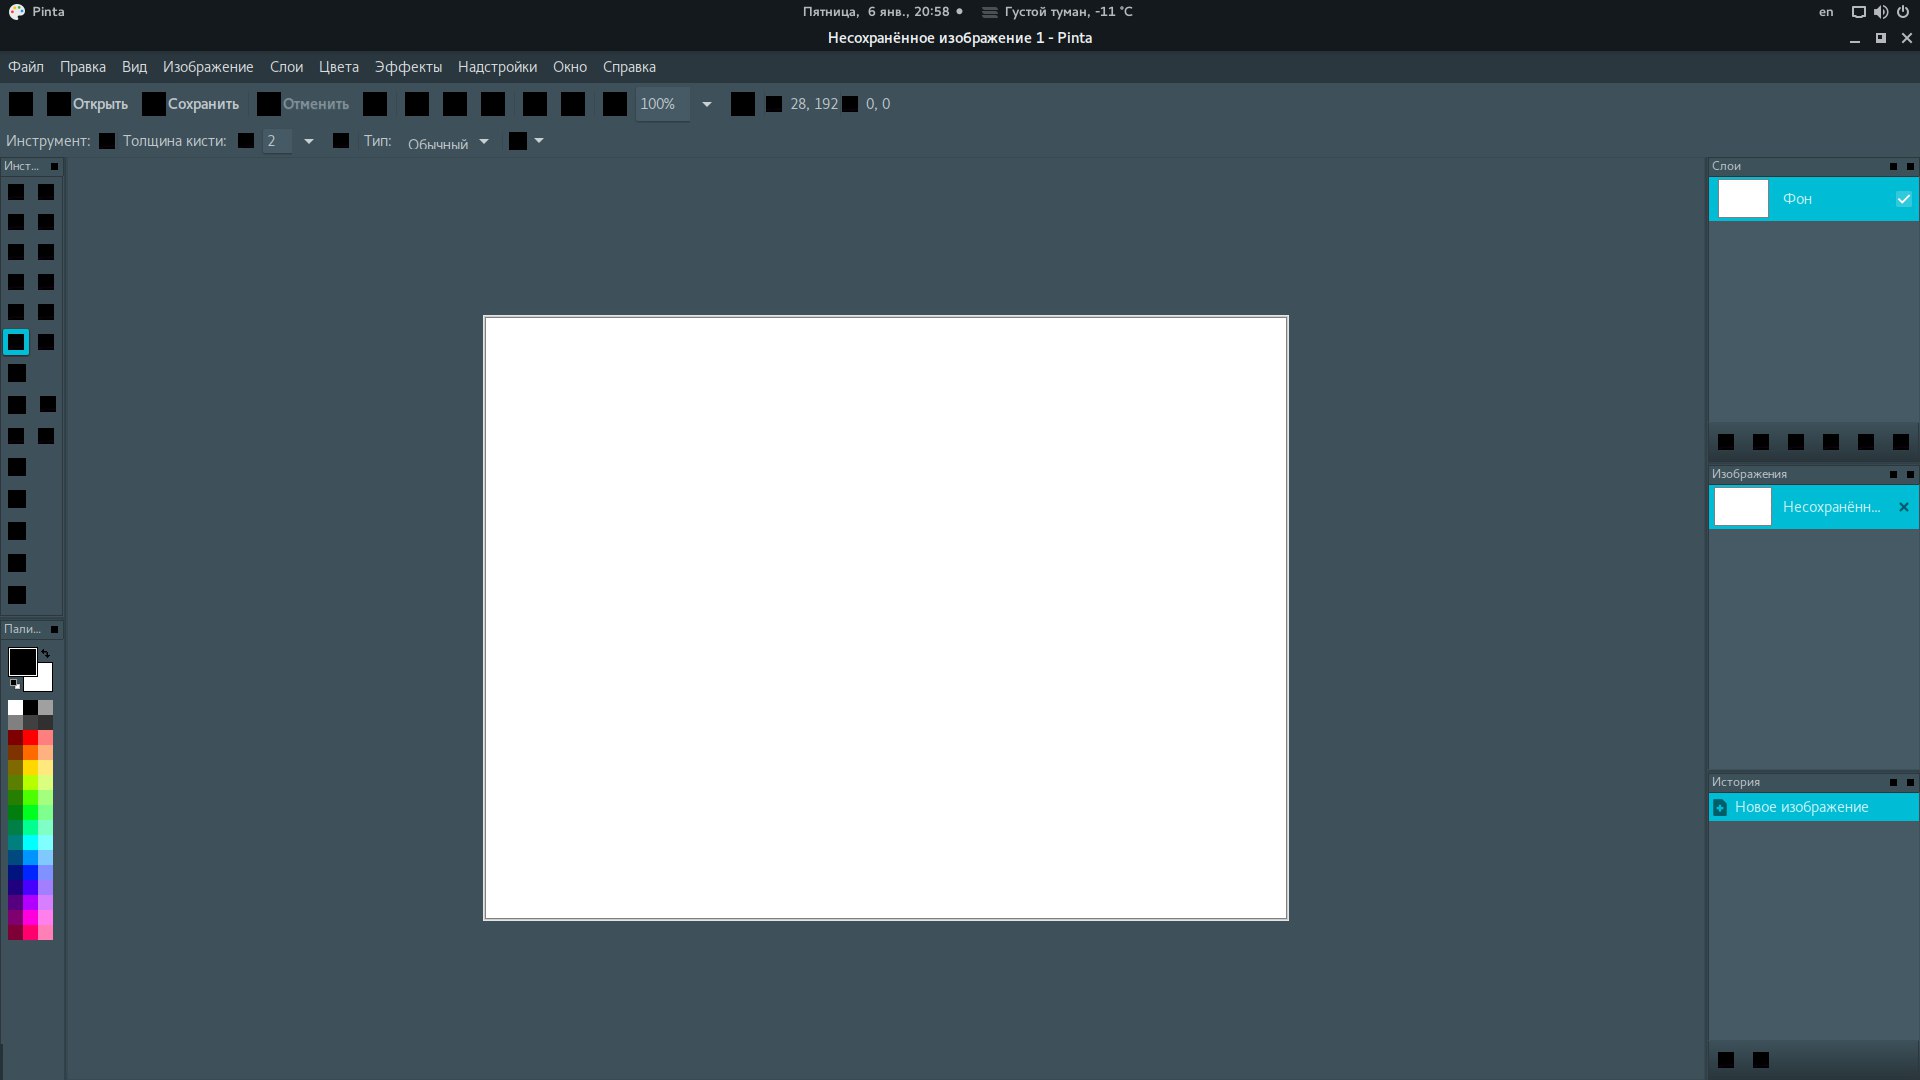1920x1080 pixels.
Task: Open brush width dropdown arrow
Action: click(x=309, y=141)
